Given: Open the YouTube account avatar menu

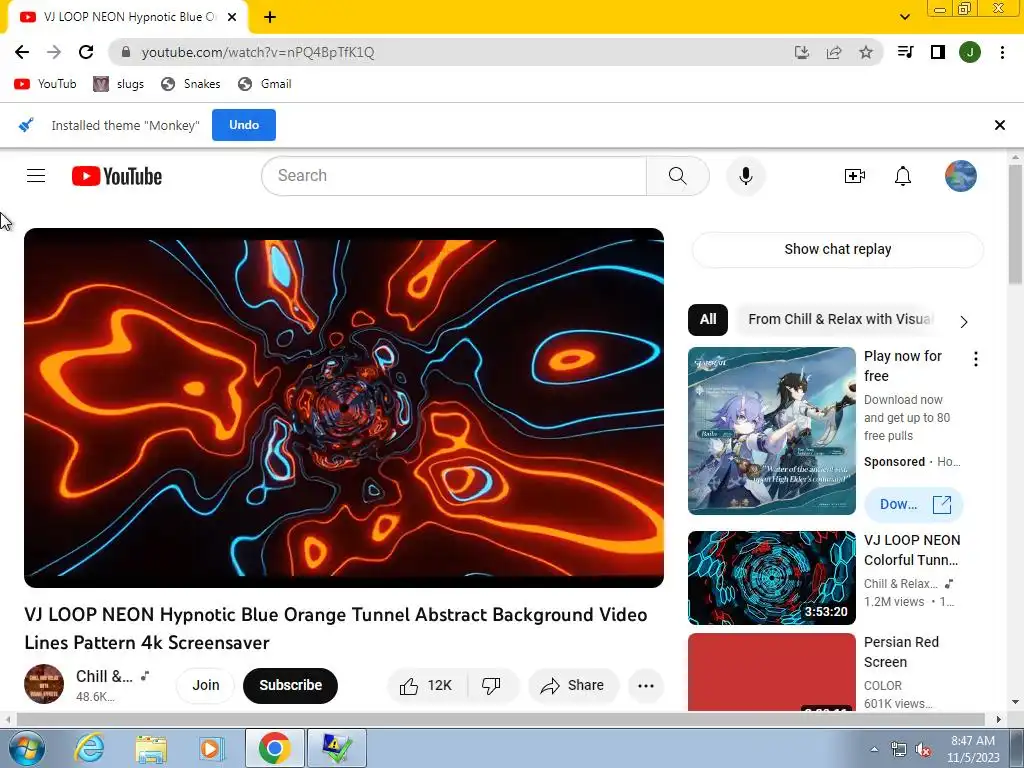Looking at the screenshot, I should (961, 176).
